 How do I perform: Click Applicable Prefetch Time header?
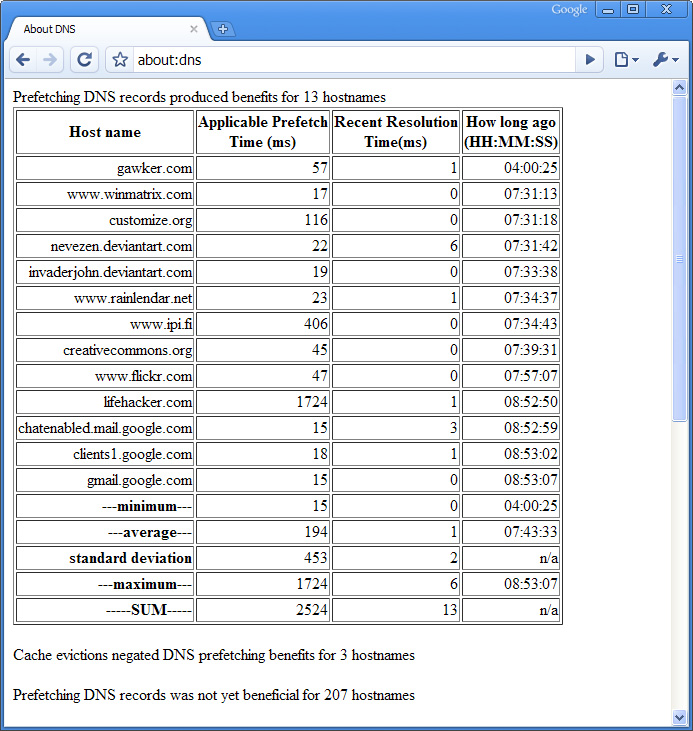(x=263, y=132)
